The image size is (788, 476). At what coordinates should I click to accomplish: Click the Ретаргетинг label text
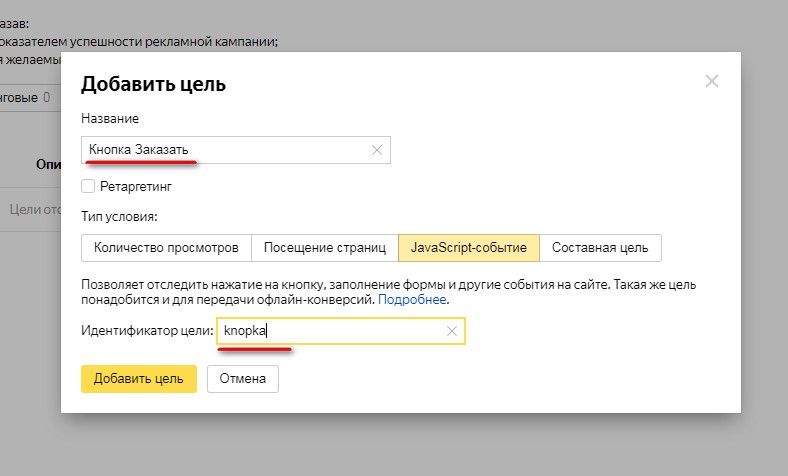click(x=137, y=186)
